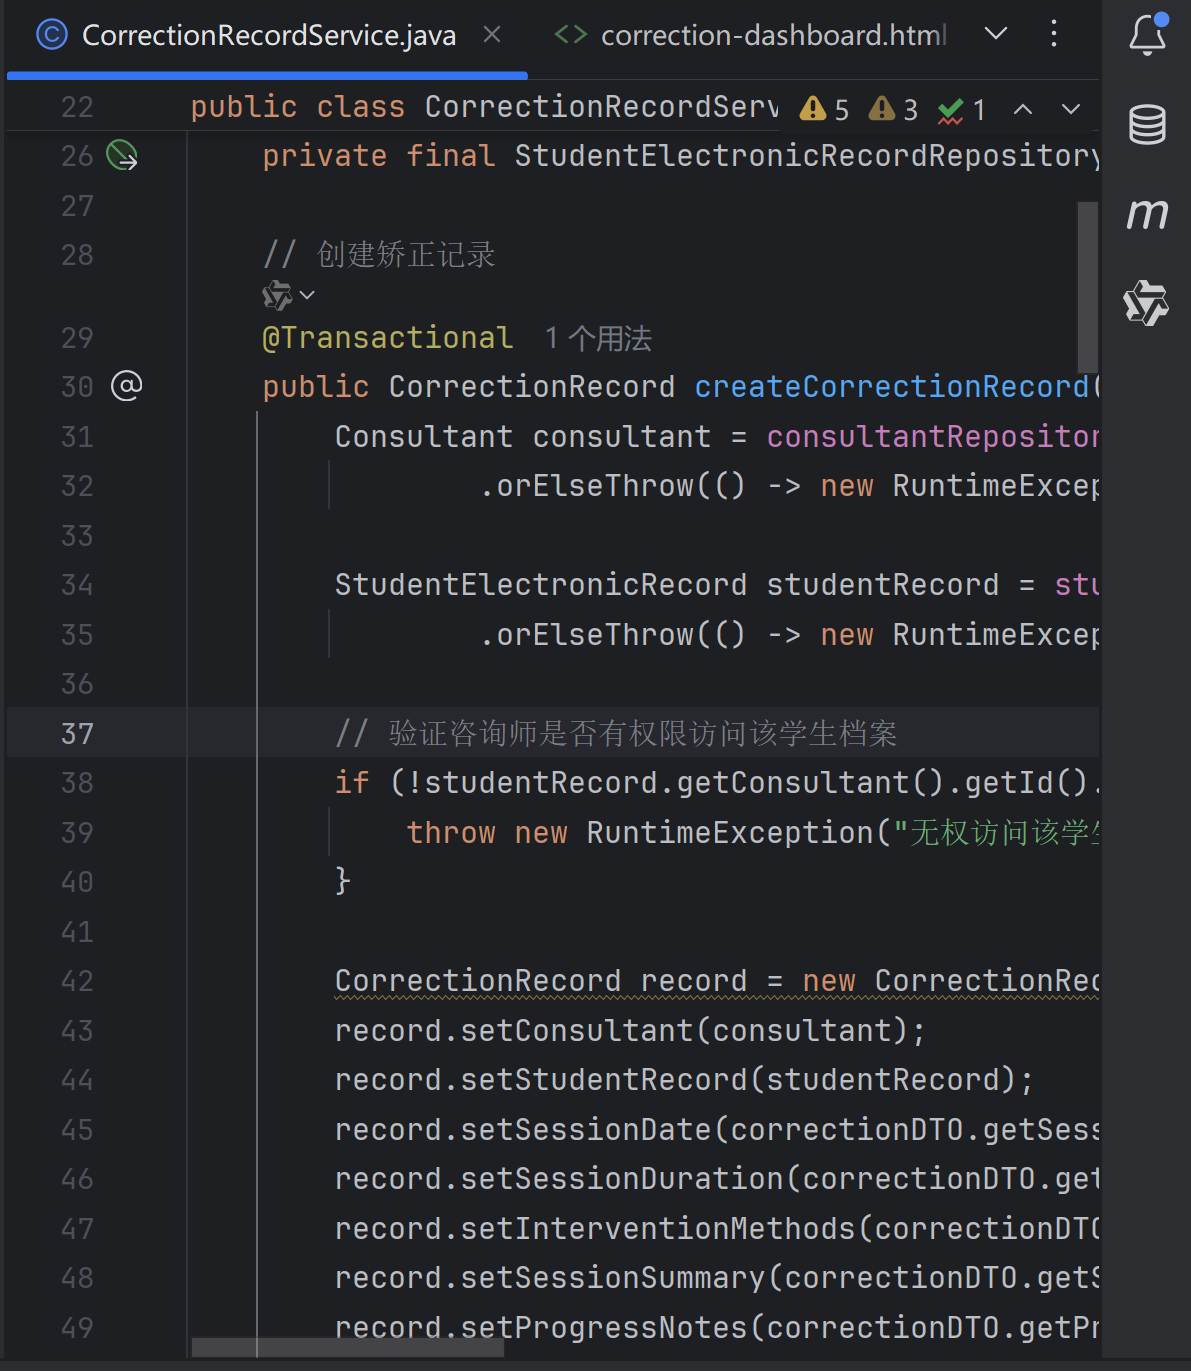Viewport: 1191px width, 1371px height.
Task: Select the CorrectionRecordService.java tab
Action: 268,36
